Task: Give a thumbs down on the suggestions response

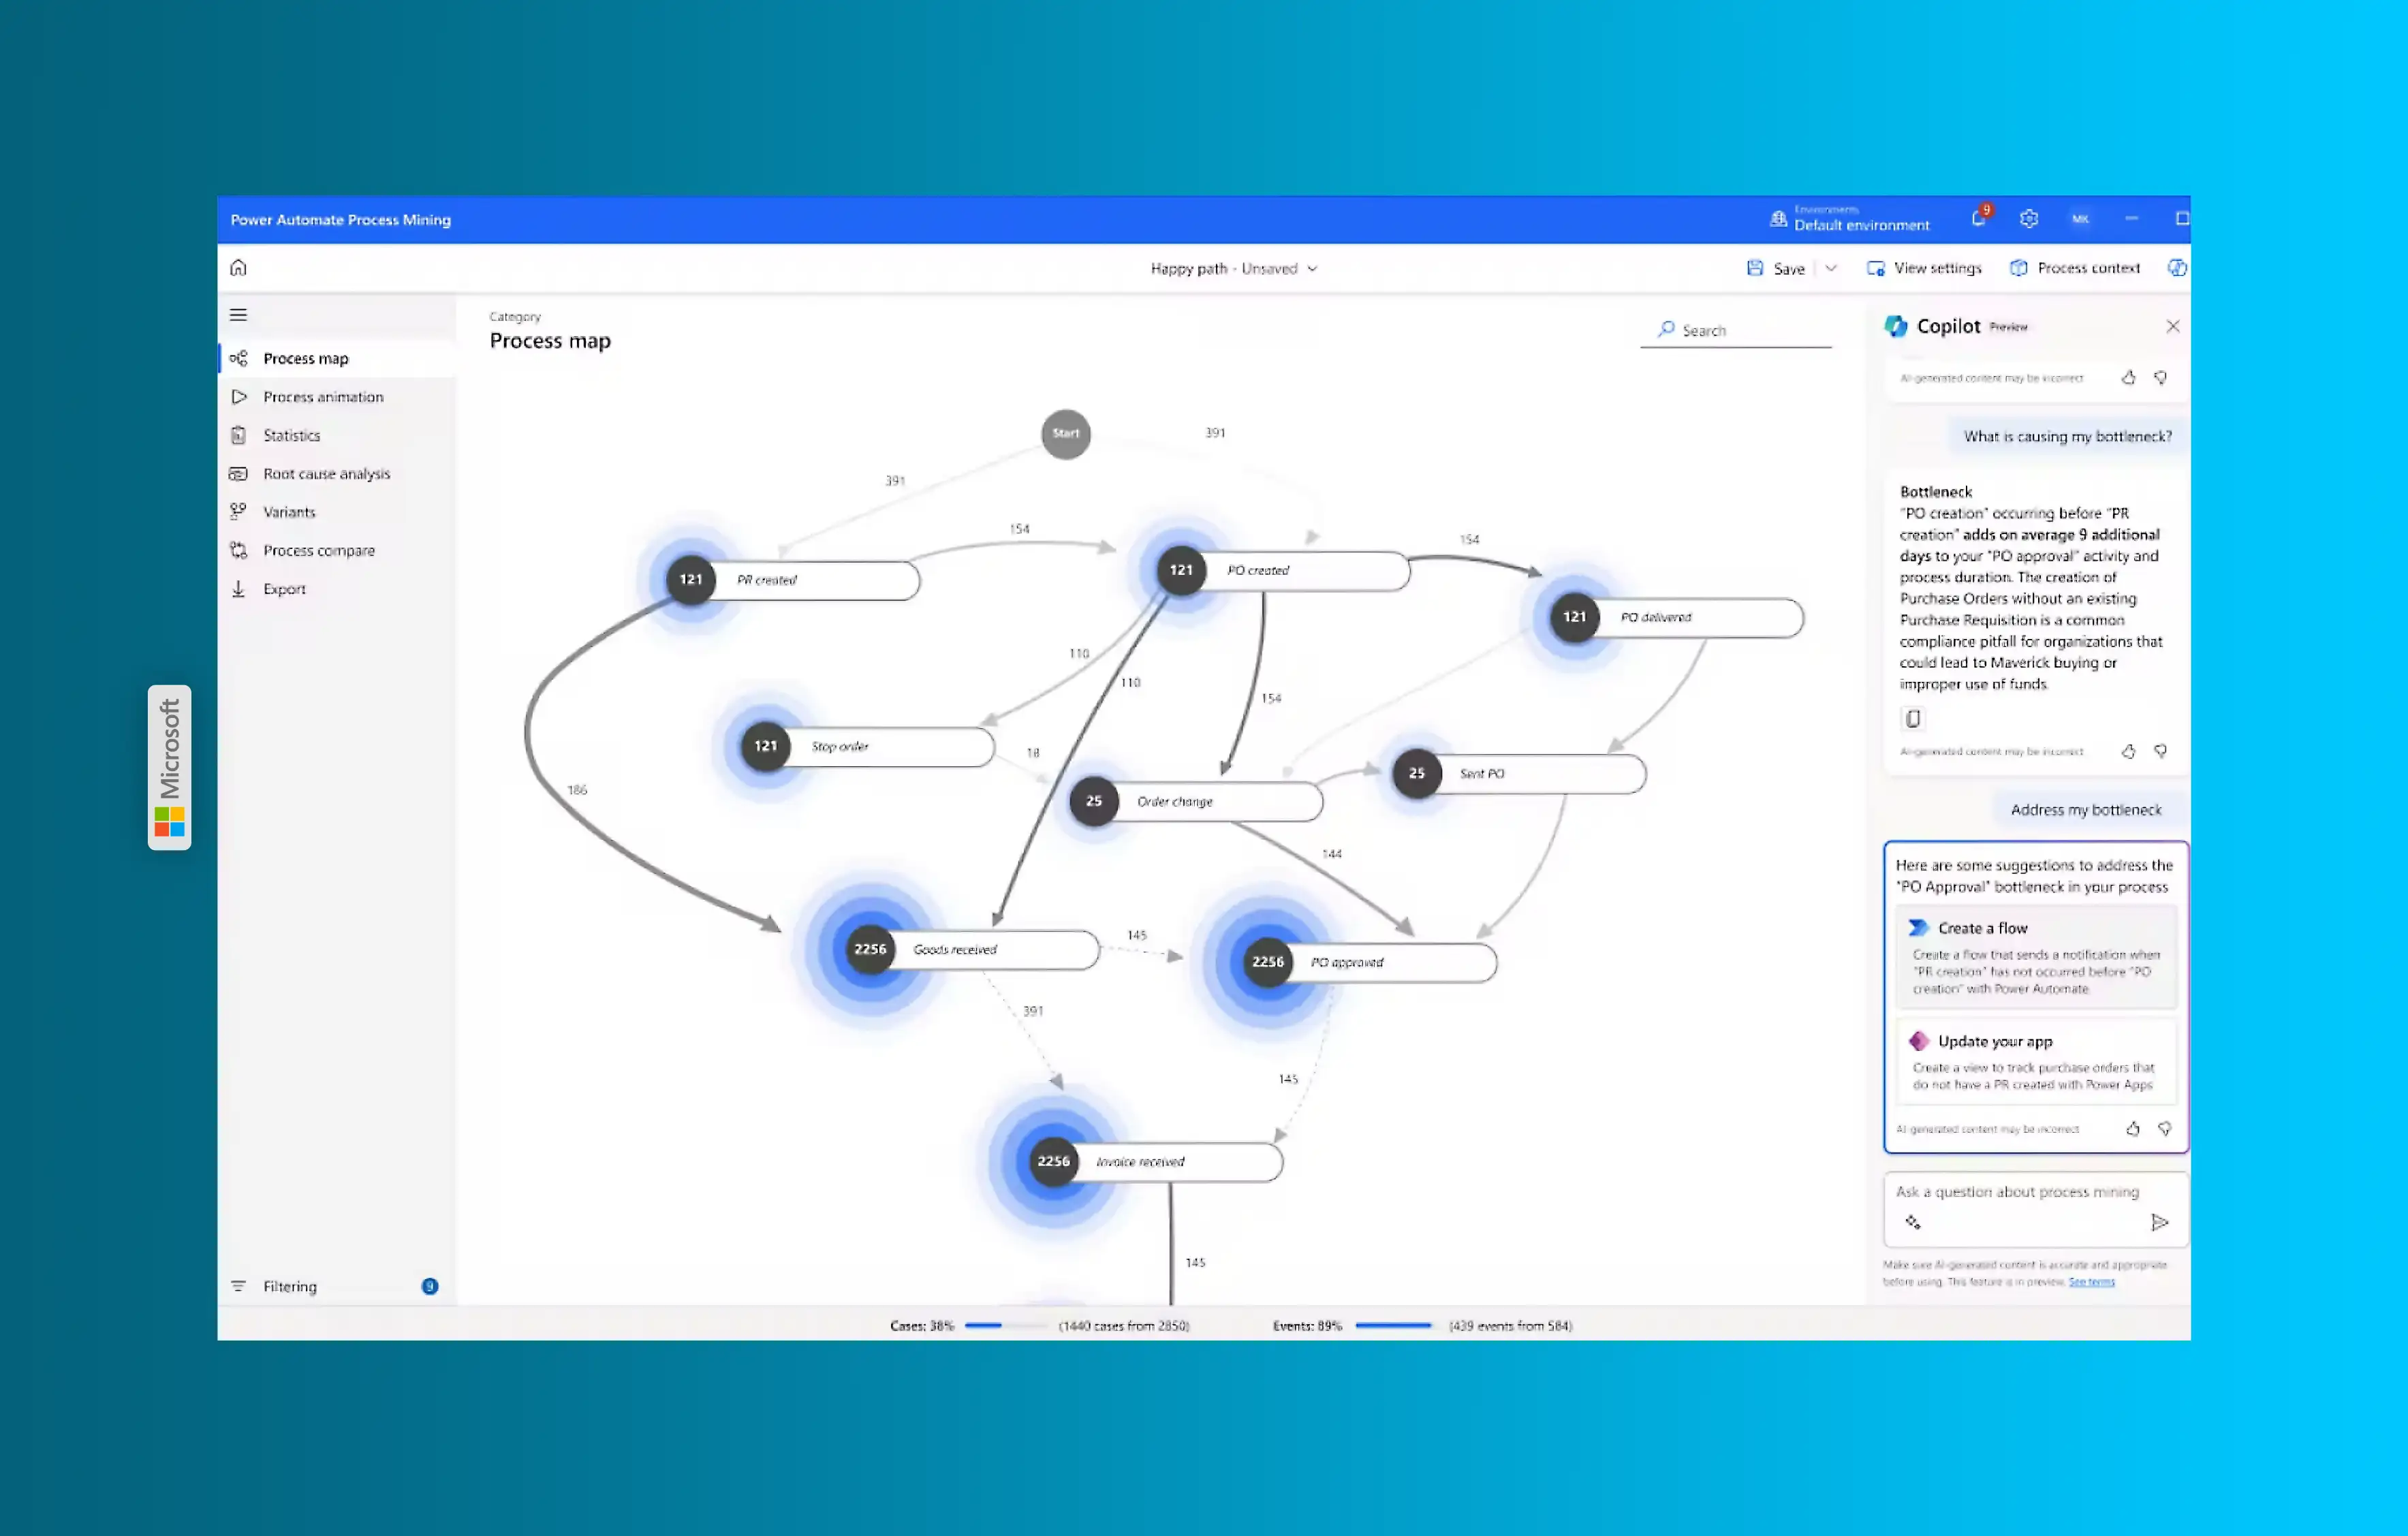Action: [x=2166, y=1128]
